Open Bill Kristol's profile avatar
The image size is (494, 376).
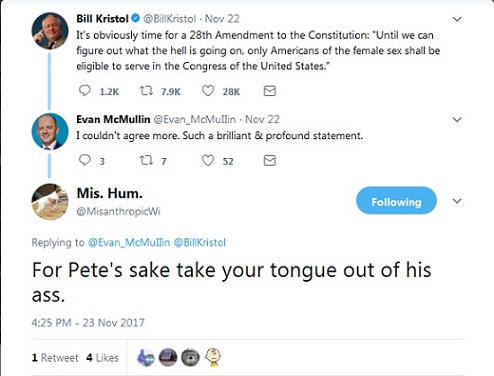(50, 31)
